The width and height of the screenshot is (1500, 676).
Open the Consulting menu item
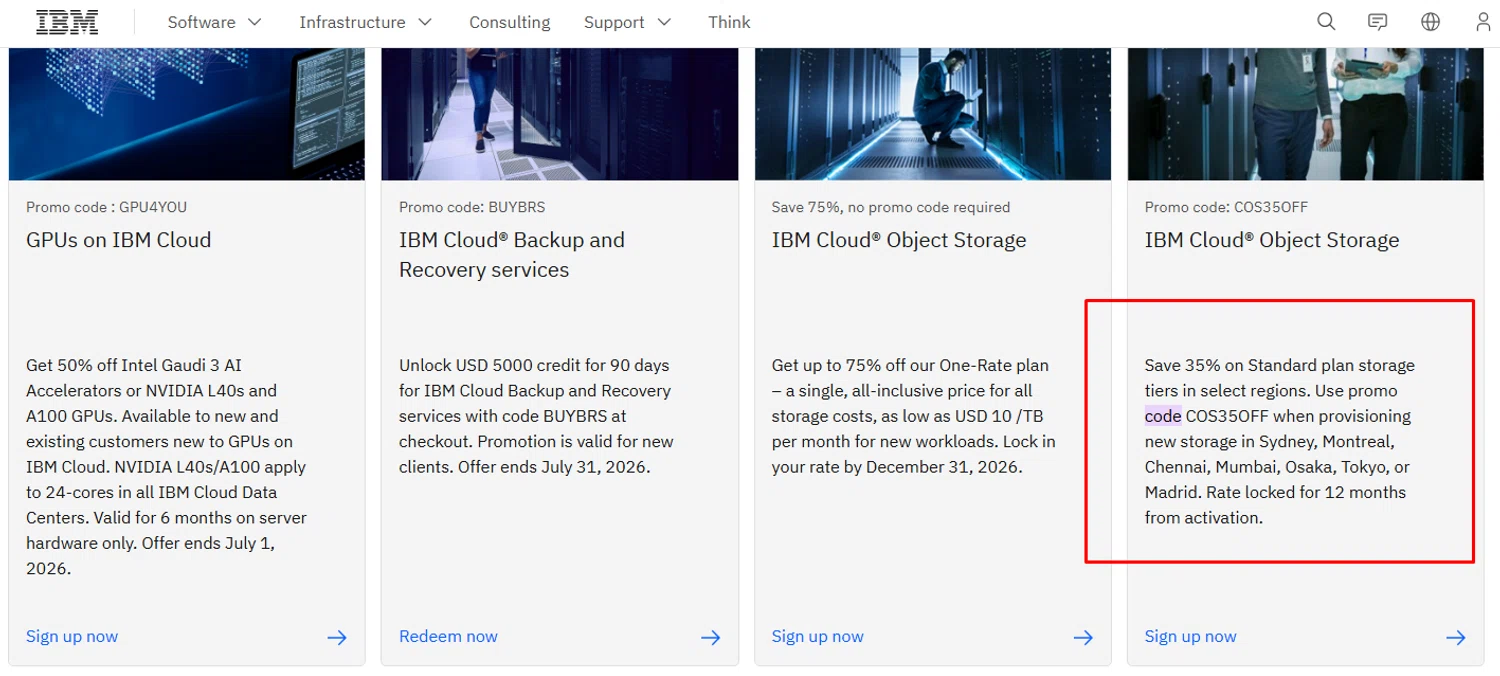point(509,22)
